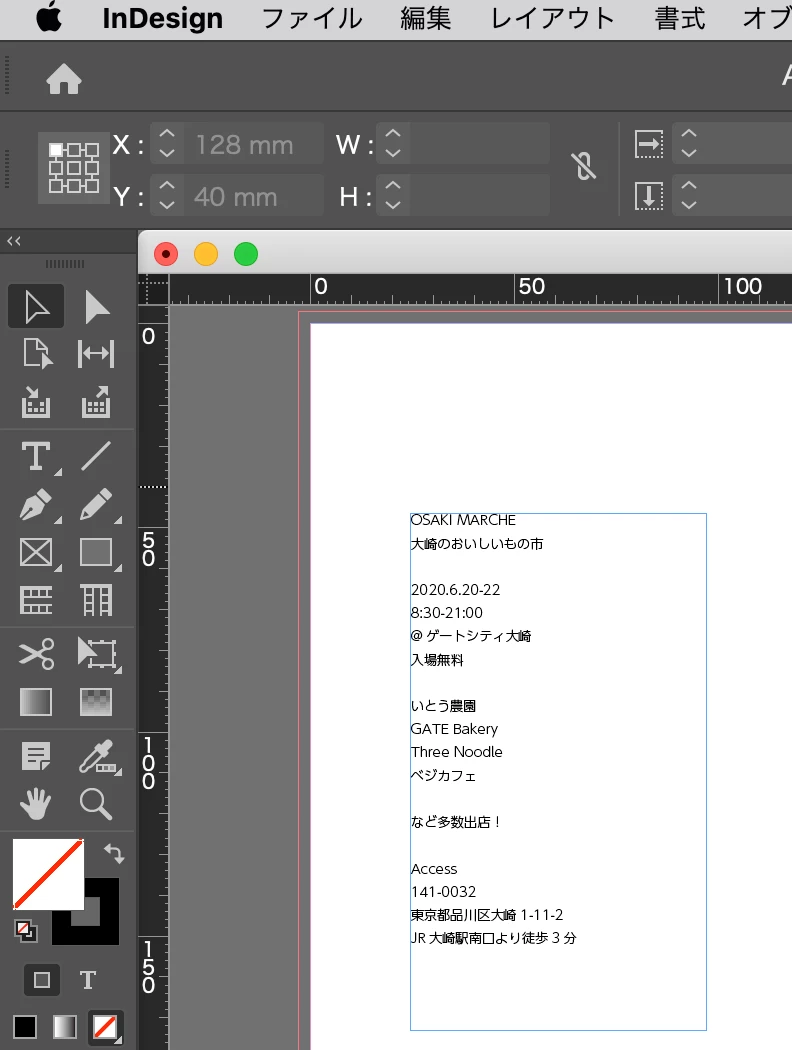The image size is (792, 1050).
Task: Click the text "Access"
Action: coord(434,869)
